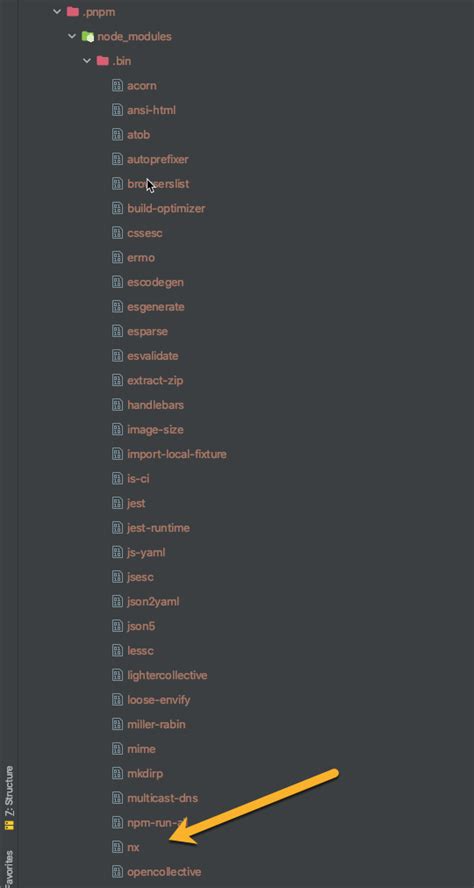Collapse the .pnpm folder chevron
474x888 pixels.
point(57,11)
